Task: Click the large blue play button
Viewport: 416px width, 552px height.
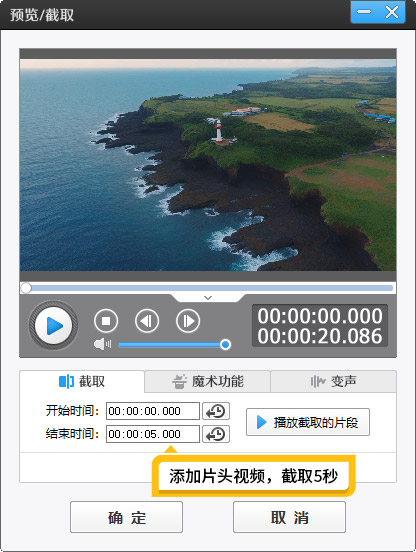Action: point(53,325)
